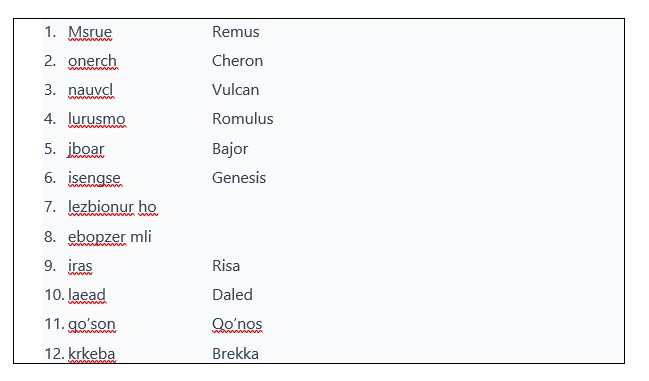Click the answer Daled
Screen dimensions: 649x381
pyautogui.click(x=232, y=295)
